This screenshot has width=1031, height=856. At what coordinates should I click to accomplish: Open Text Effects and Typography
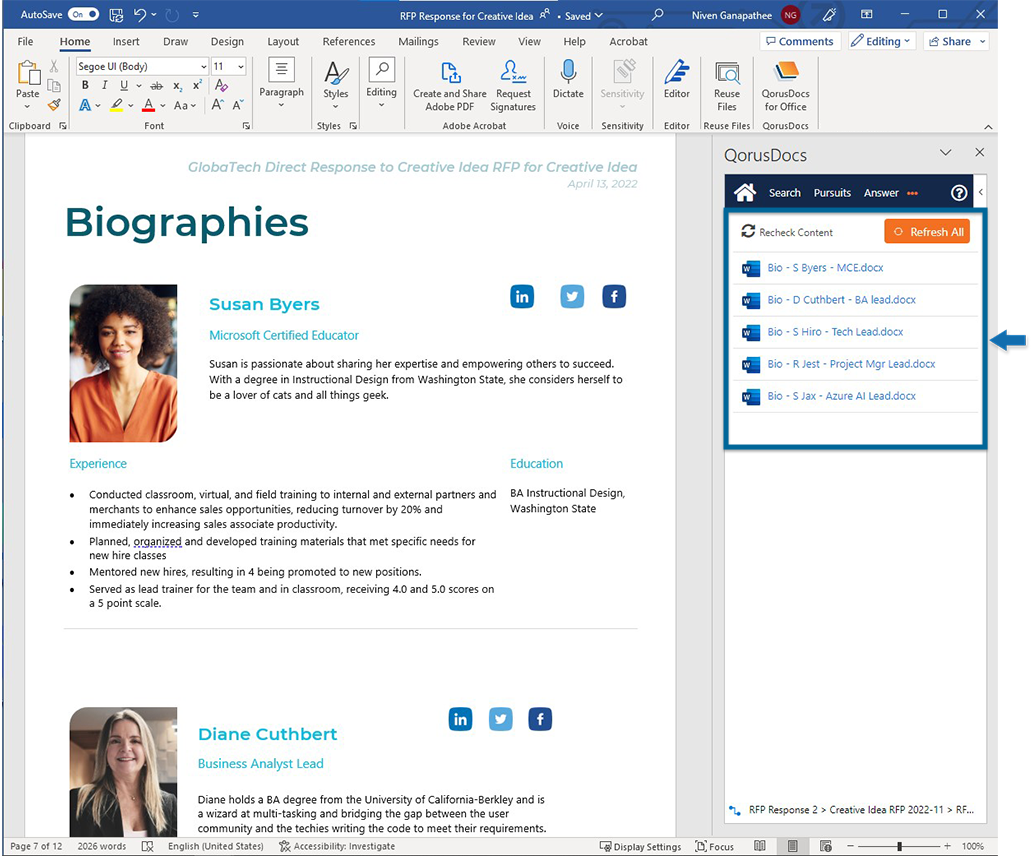[85, 105]
